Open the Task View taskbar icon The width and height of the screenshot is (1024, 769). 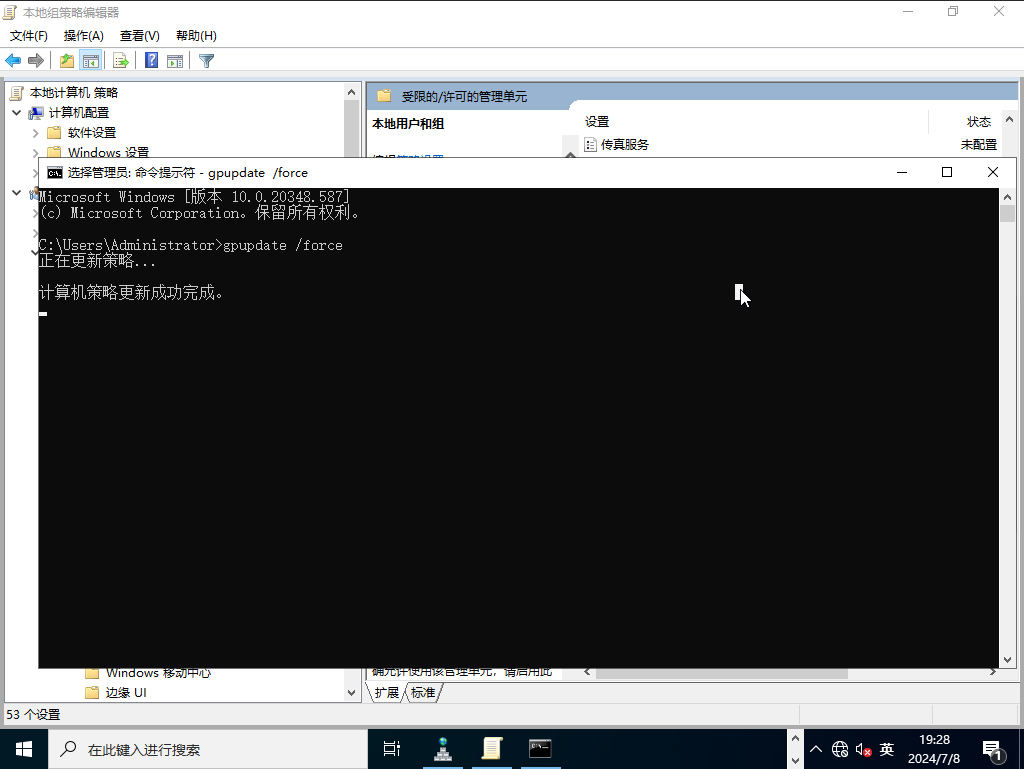pyautogui.click(x=392, y=749)
